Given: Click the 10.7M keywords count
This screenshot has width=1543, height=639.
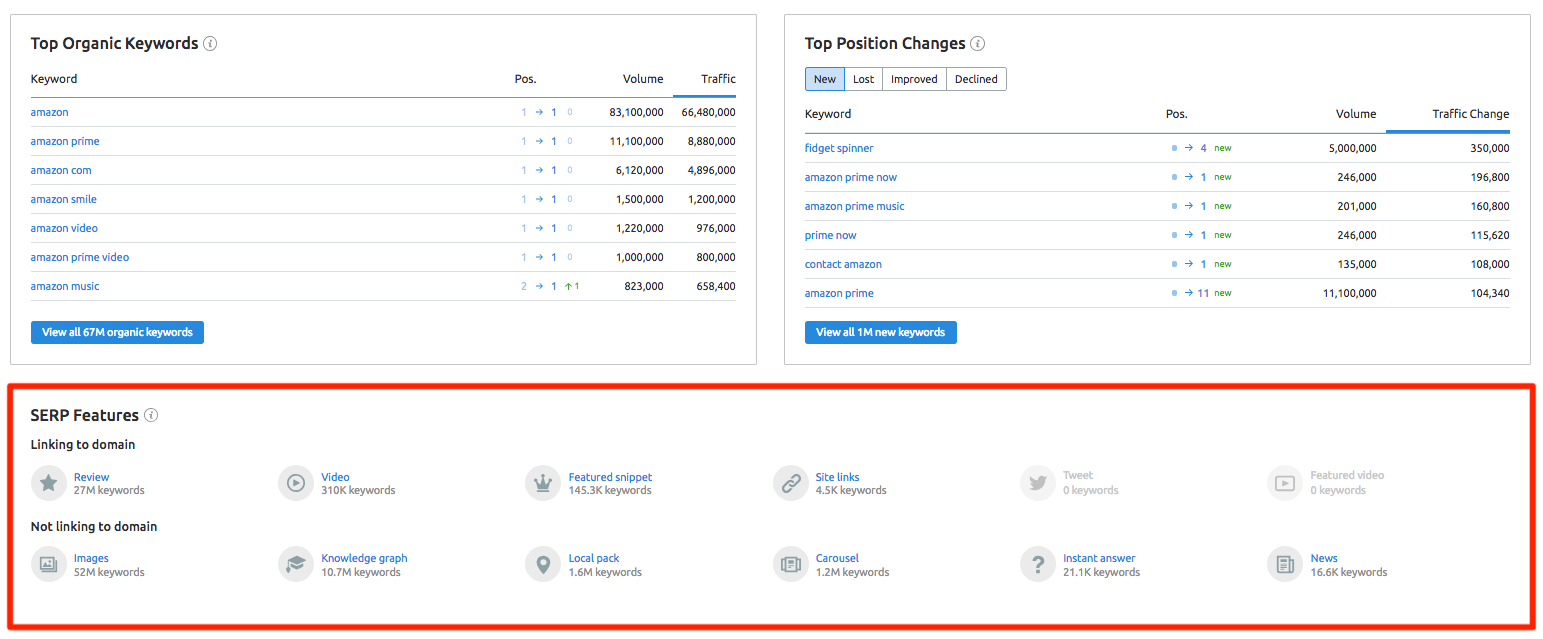Looking at the screenshot, I should pos(361,573).
